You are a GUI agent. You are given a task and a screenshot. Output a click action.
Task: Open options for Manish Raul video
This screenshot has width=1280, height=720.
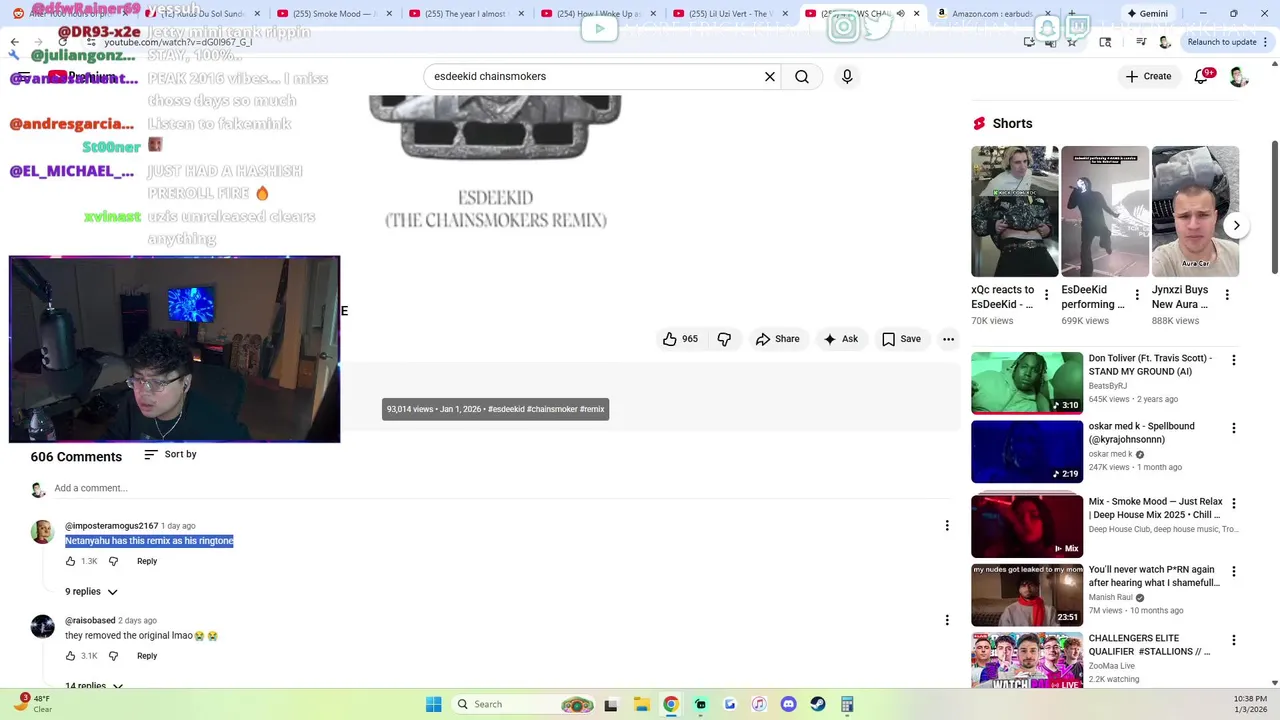(1233, 571)
